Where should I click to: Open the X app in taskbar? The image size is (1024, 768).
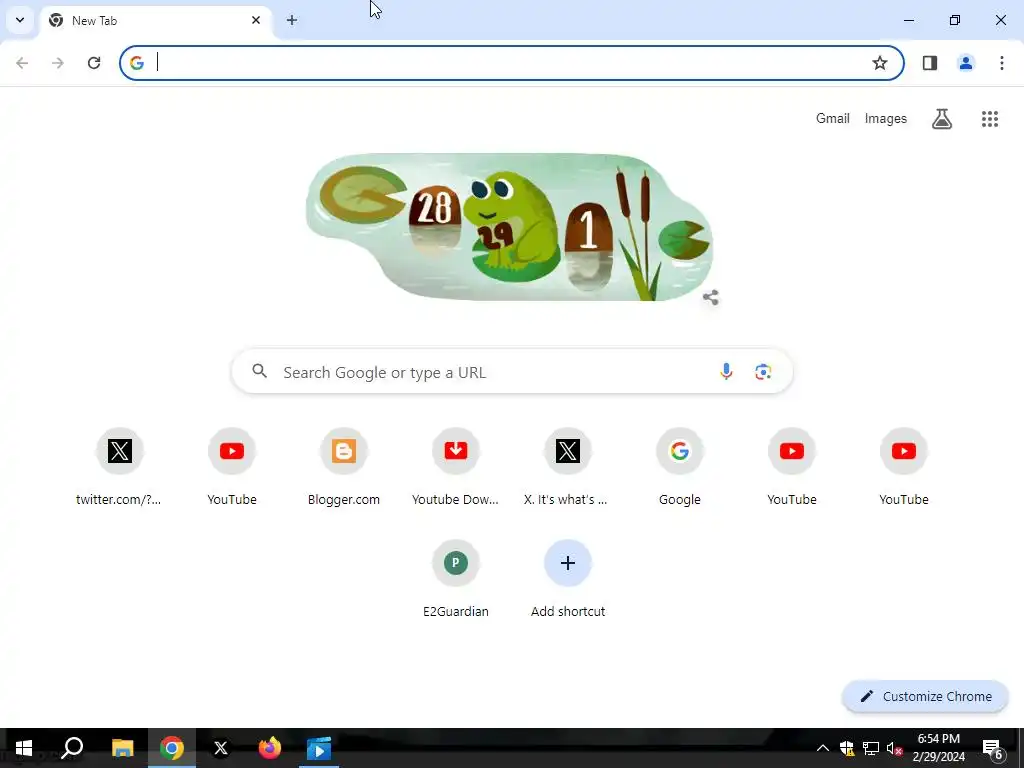pyautogui.click(x=221, y=748)
